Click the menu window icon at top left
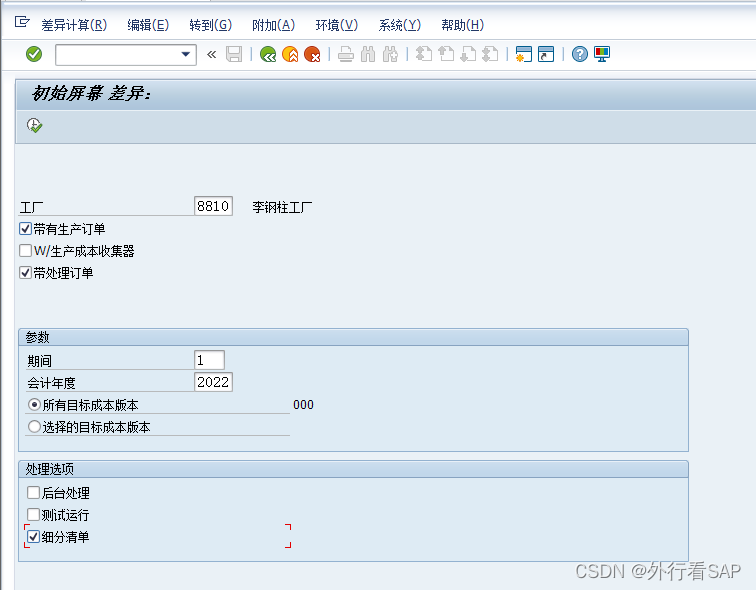Viewport: 756px width, 590px height. point(22,22)
